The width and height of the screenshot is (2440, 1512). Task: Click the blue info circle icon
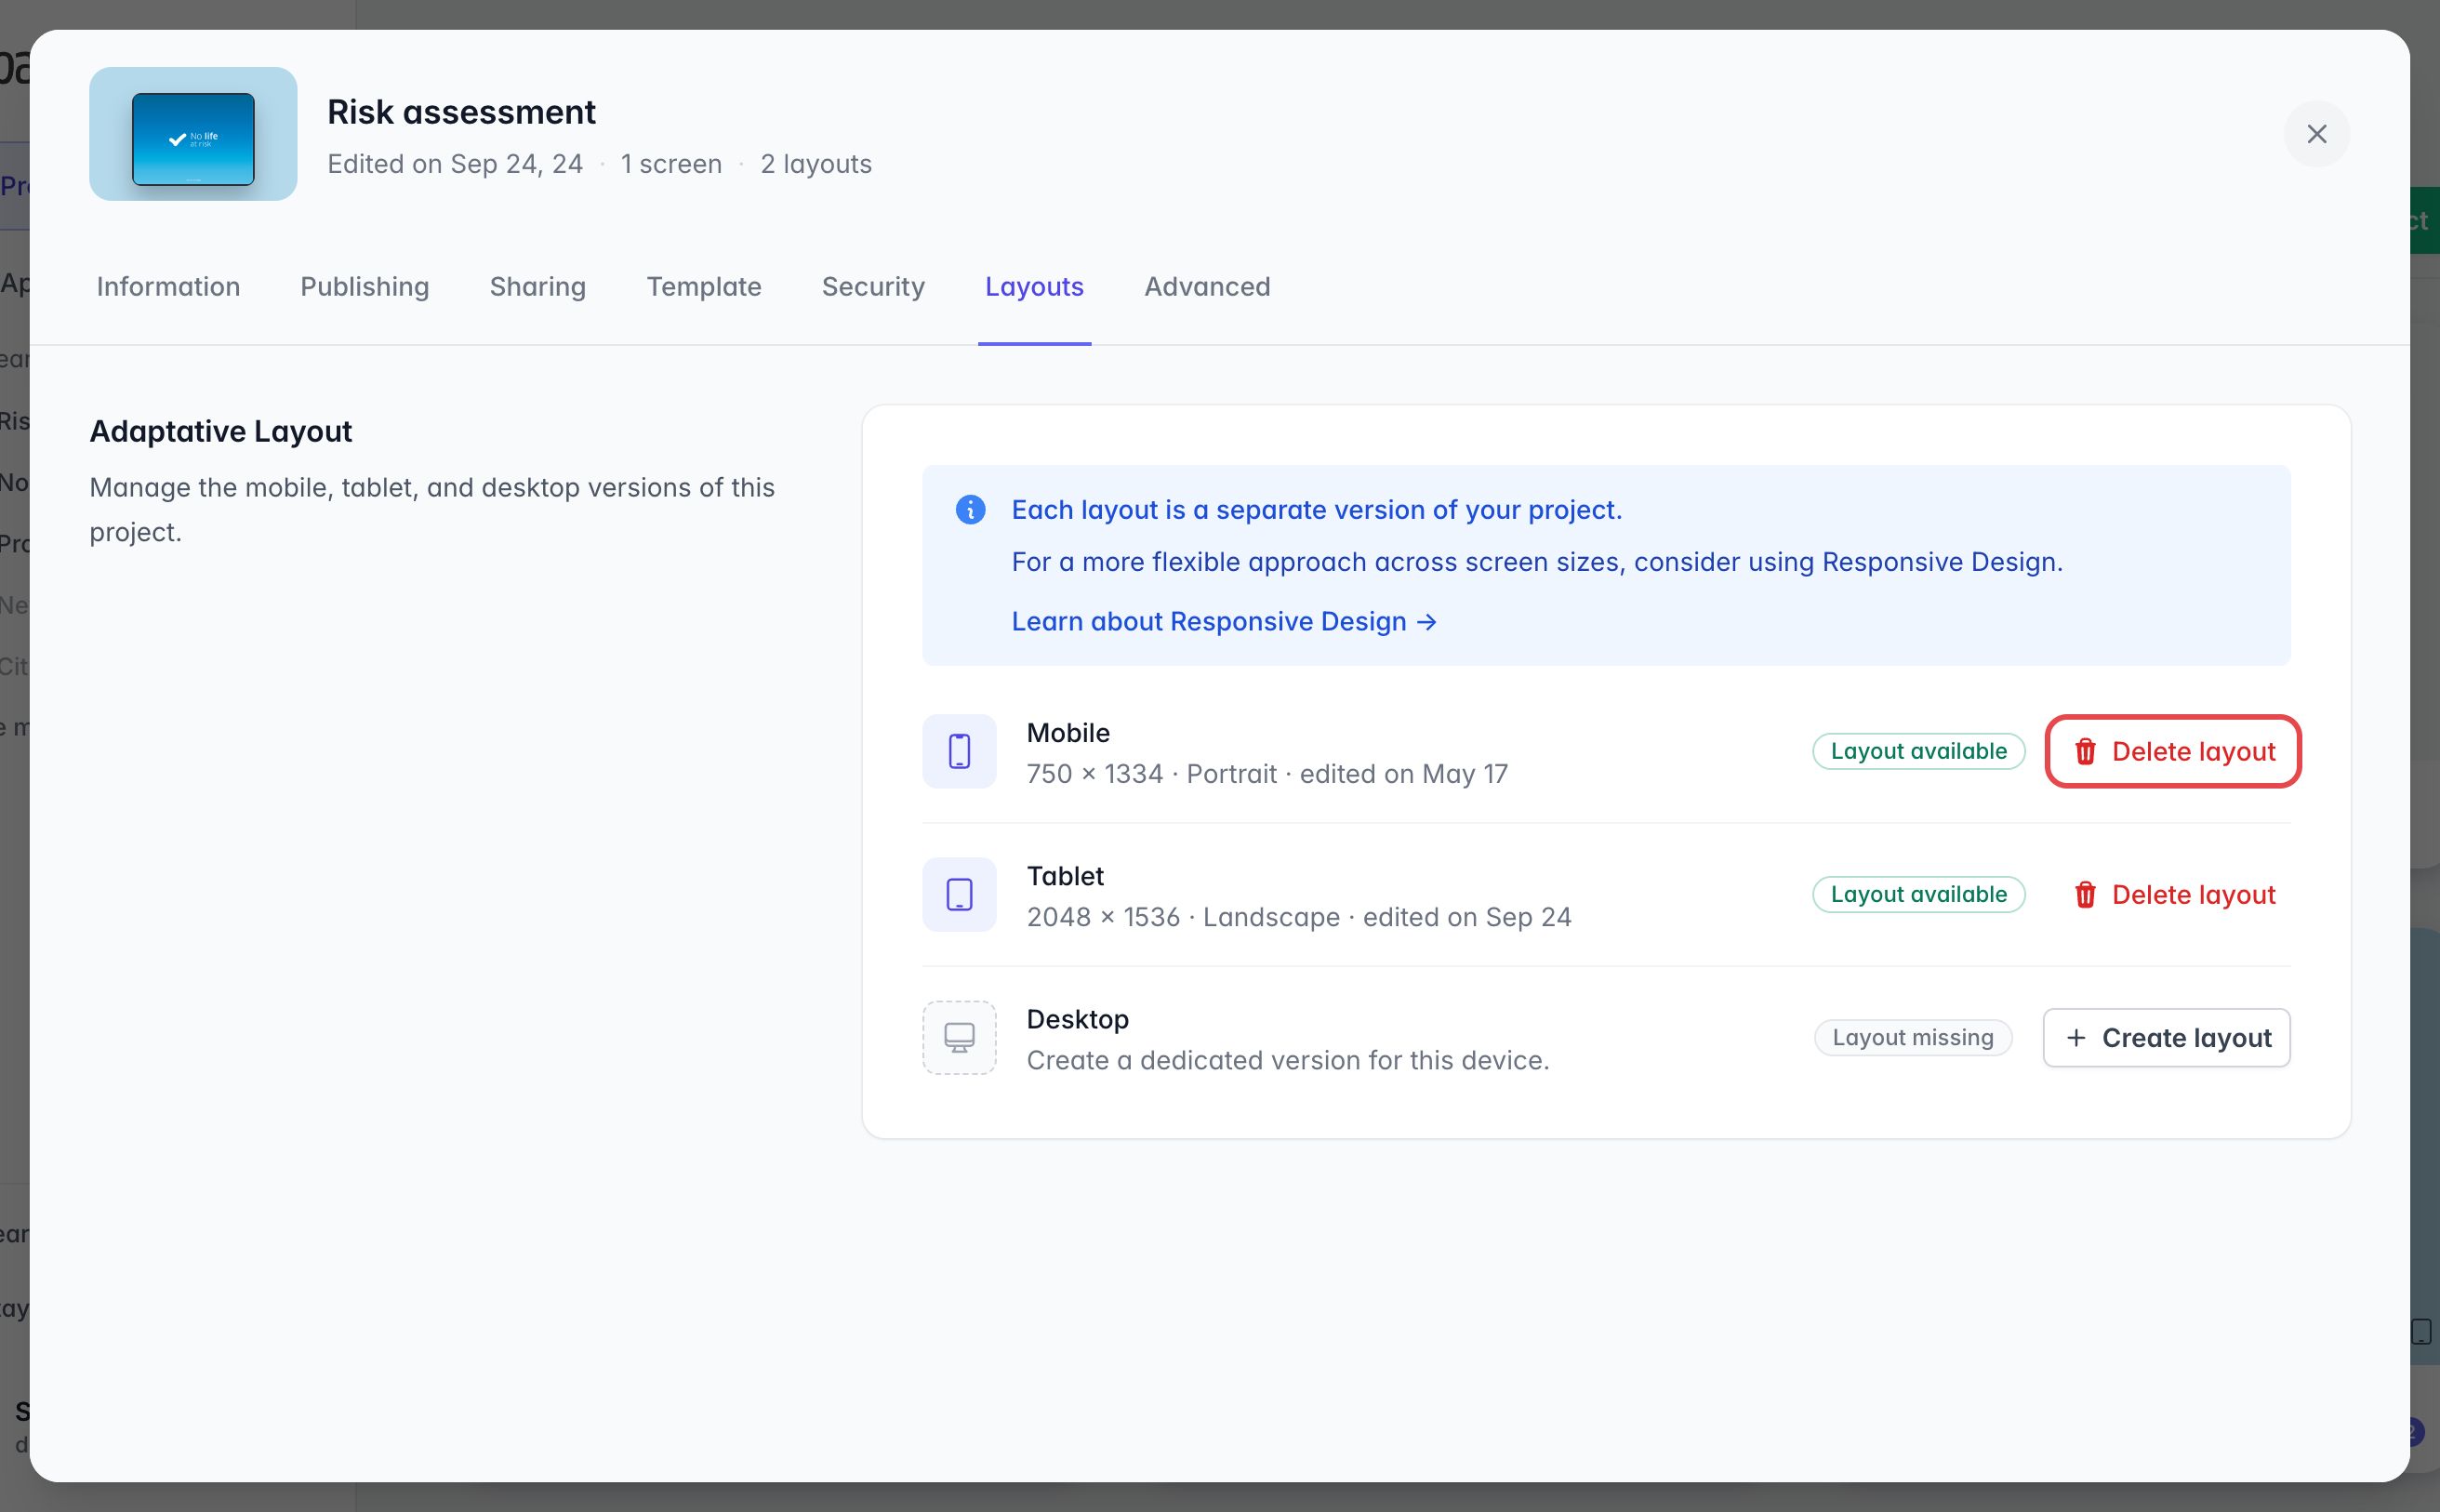pyautogui.click(x=970, y=510)
